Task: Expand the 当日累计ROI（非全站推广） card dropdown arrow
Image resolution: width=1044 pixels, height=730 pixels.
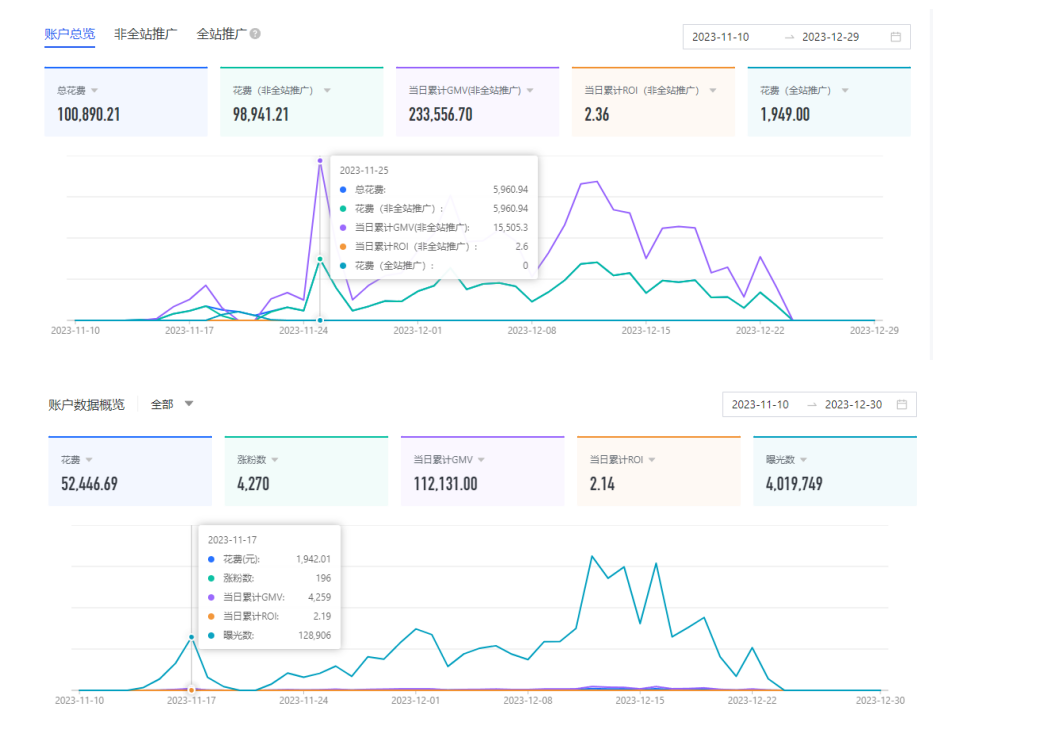Action: pos(712,91)
